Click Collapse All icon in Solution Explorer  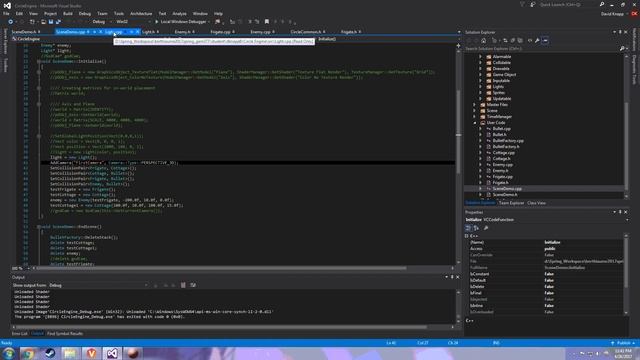point(513,40)
